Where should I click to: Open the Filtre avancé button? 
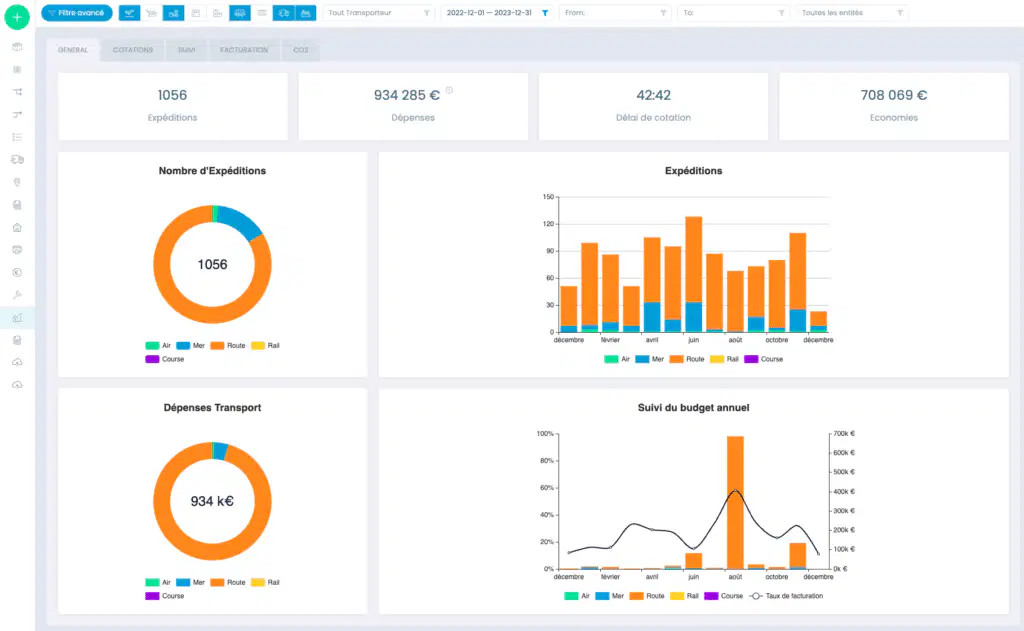[x=77, y=13]
